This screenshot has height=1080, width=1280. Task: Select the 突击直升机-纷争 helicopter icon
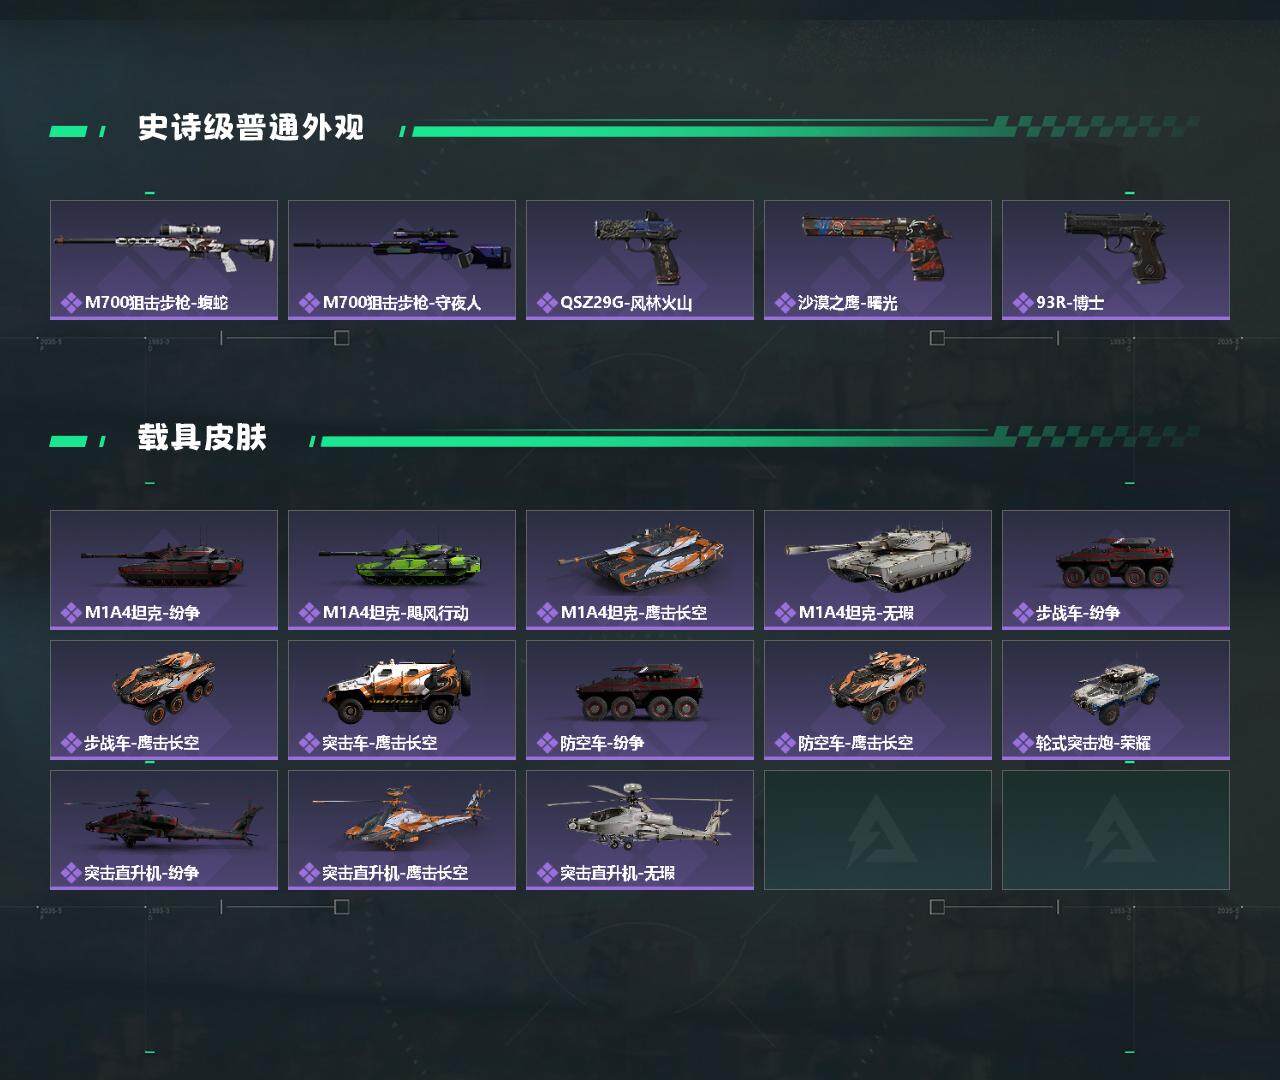pyautogui.click(x=162, y=815)
